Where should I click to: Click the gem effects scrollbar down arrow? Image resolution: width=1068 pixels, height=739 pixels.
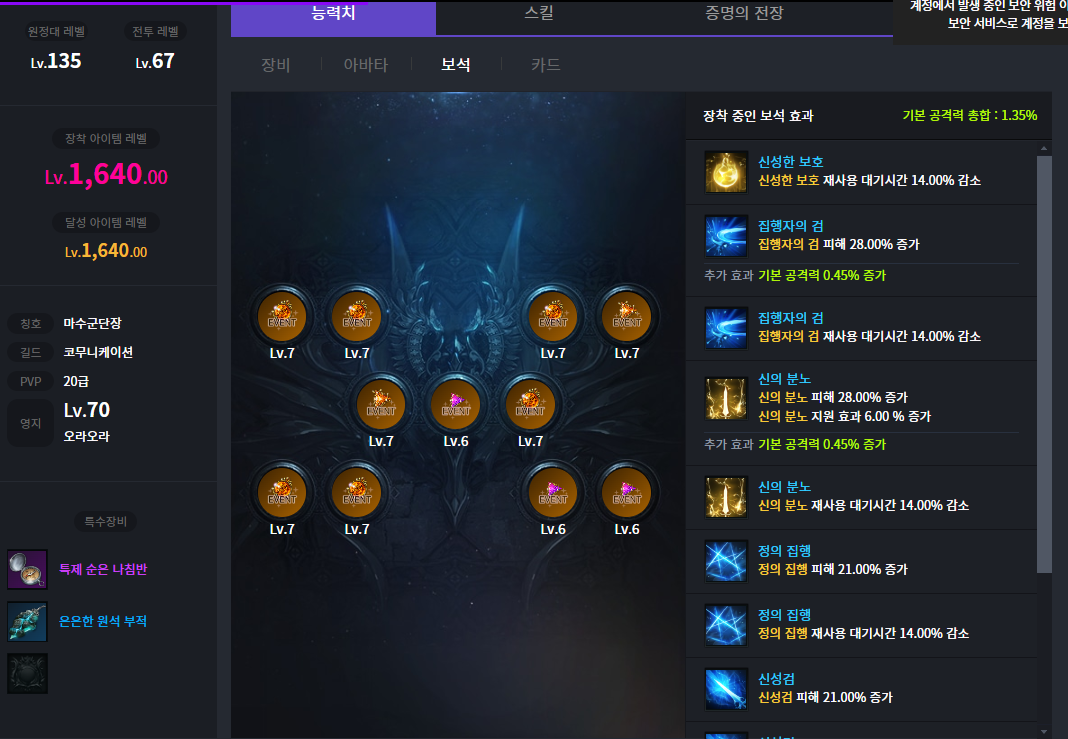coord(1044,732)
